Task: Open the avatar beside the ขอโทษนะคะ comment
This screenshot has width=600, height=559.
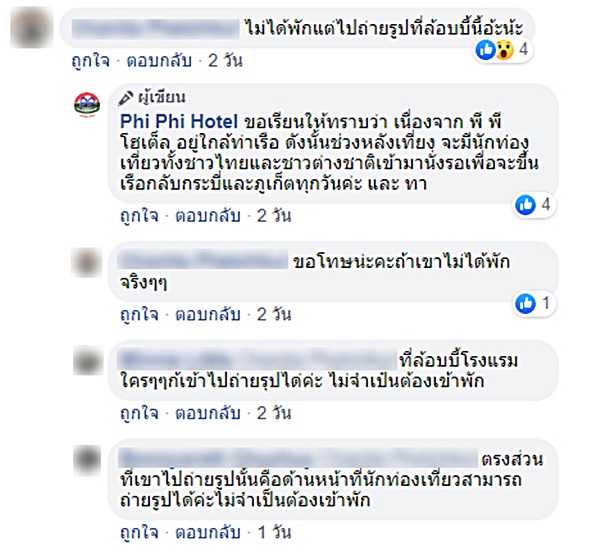Action: coord(87,262)
